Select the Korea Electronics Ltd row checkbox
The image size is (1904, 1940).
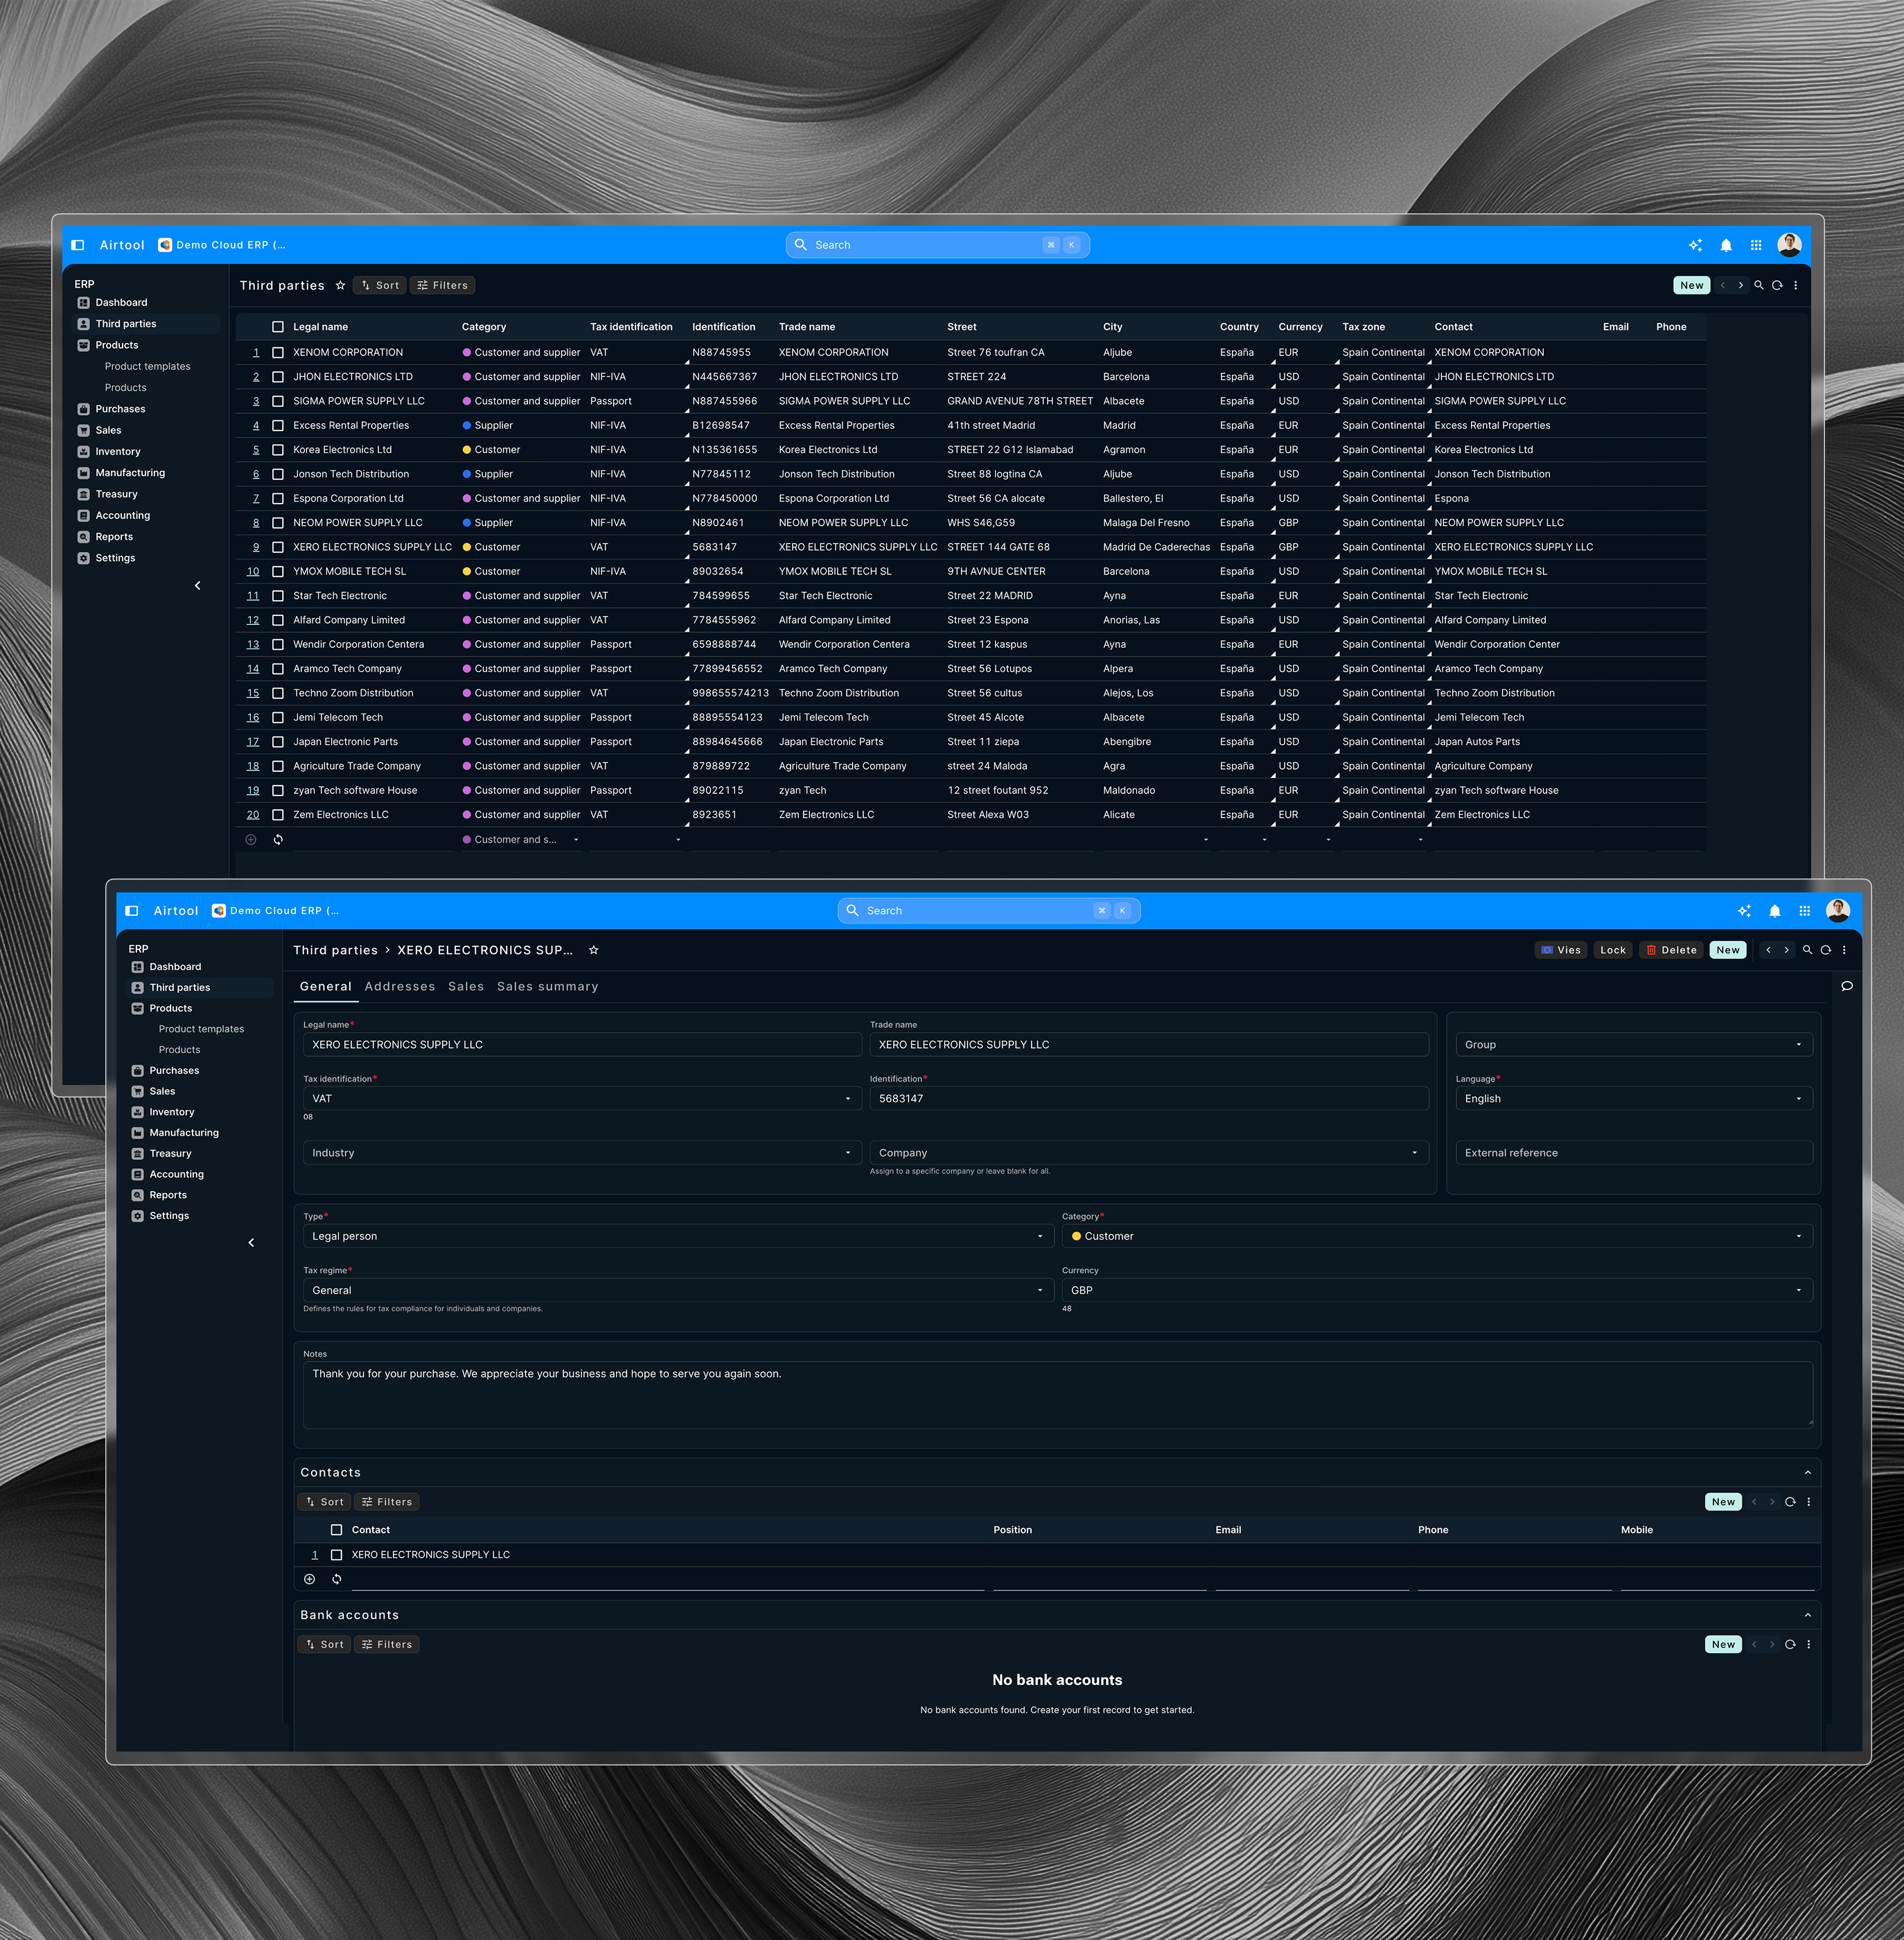pyautogui.click(x=278, y=450)
